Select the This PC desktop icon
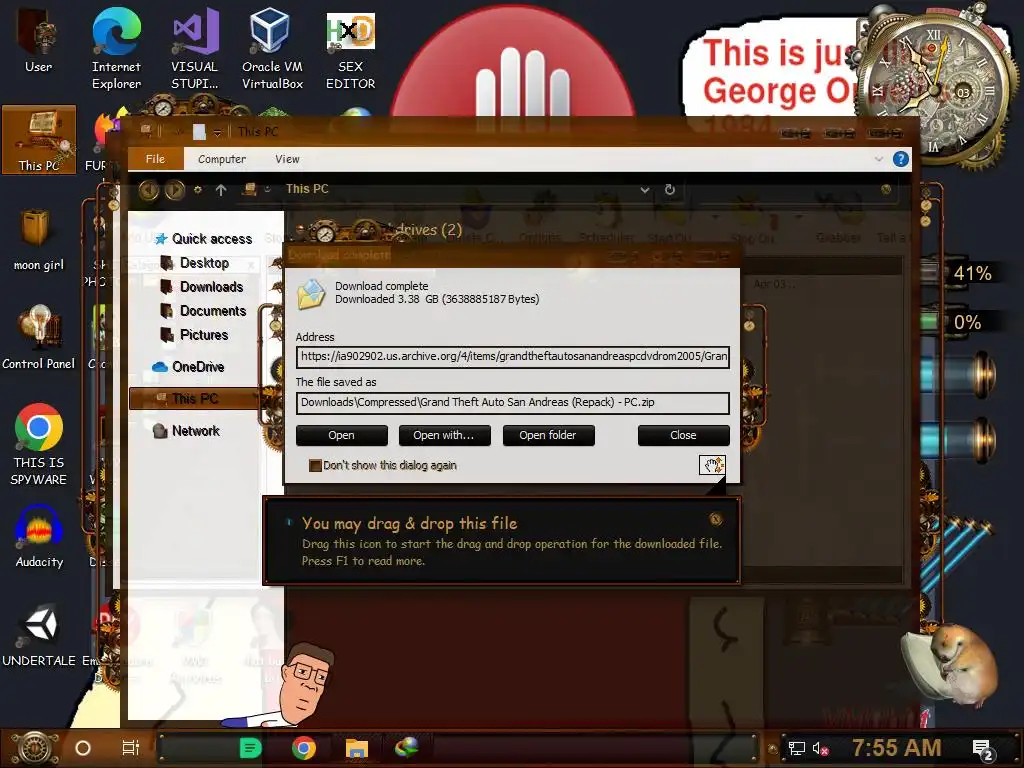Image resolution: width=1024 pixels, height=768 pixels. tap(39, 140)
